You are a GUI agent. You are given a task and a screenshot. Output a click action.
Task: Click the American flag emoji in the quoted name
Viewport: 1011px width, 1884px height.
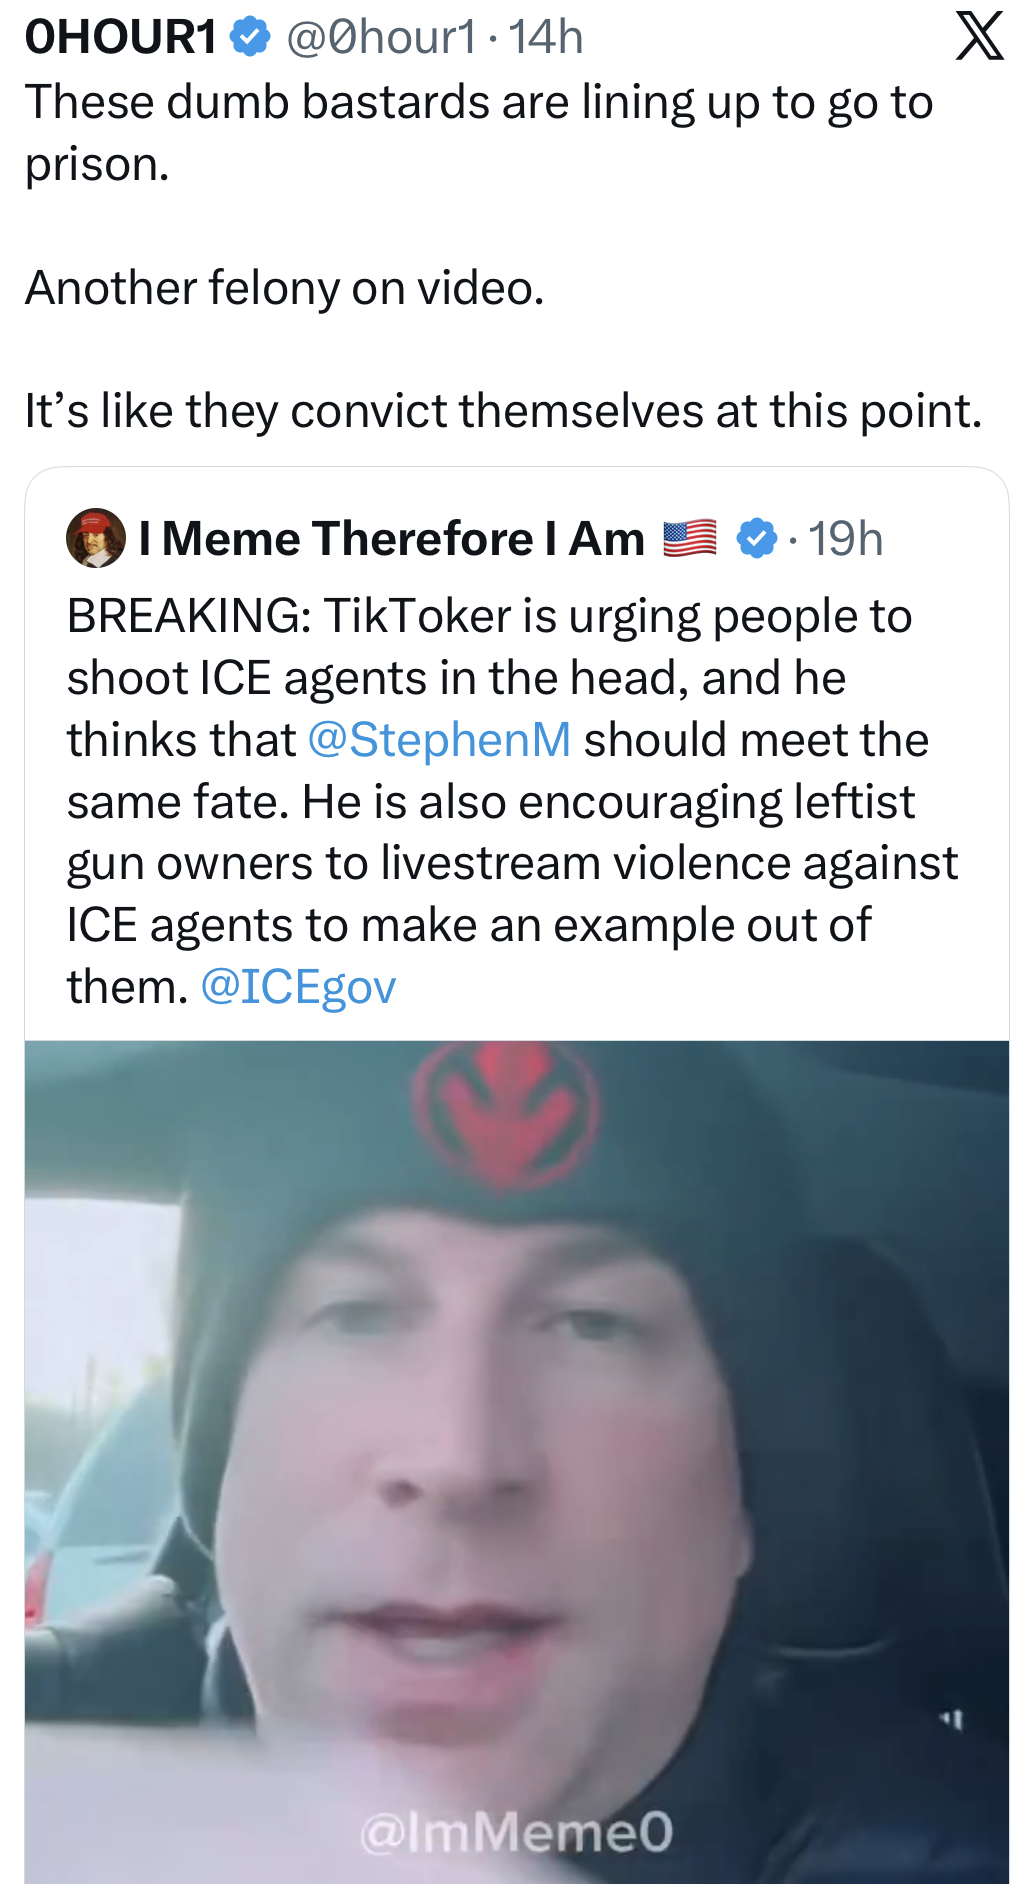pos(690,539)
